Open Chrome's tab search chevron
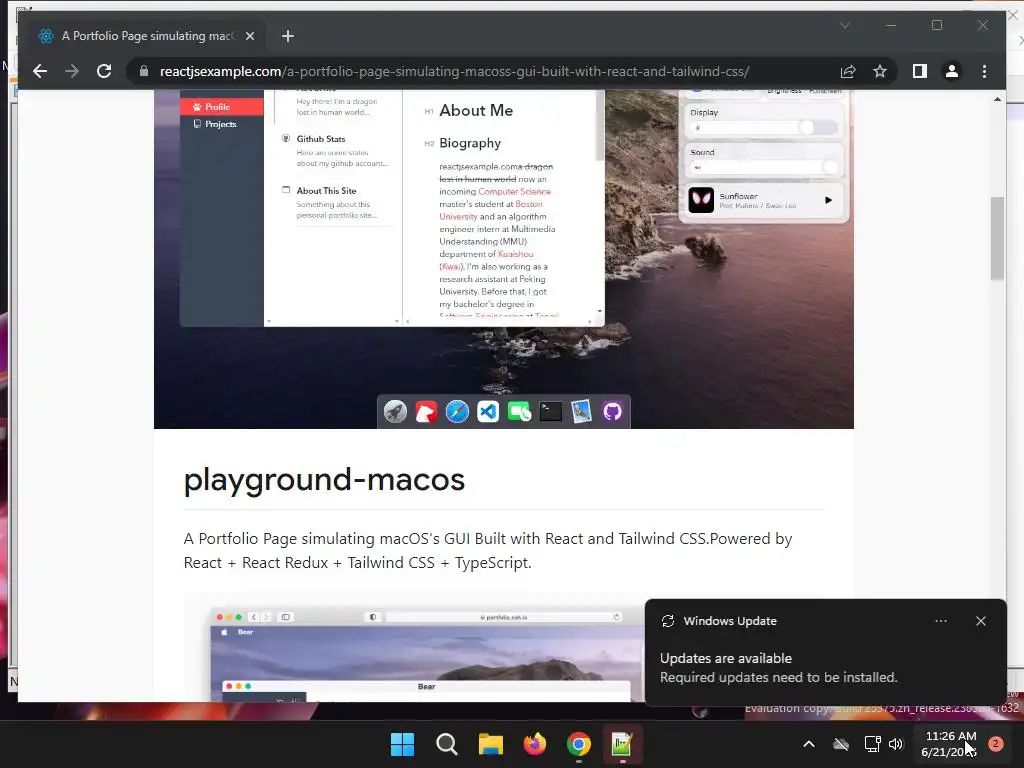This screenshot has height=768, width=1024. point(844,25)
